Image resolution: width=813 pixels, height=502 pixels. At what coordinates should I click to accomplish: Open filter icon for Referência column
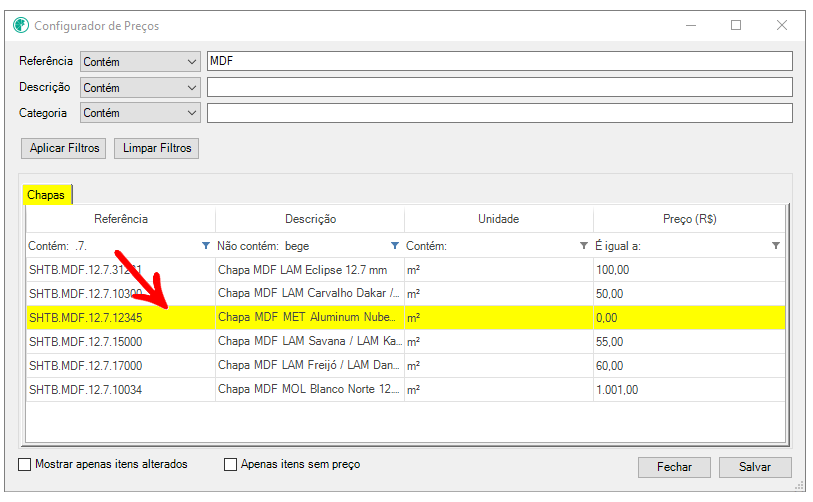tap(206, 245)
